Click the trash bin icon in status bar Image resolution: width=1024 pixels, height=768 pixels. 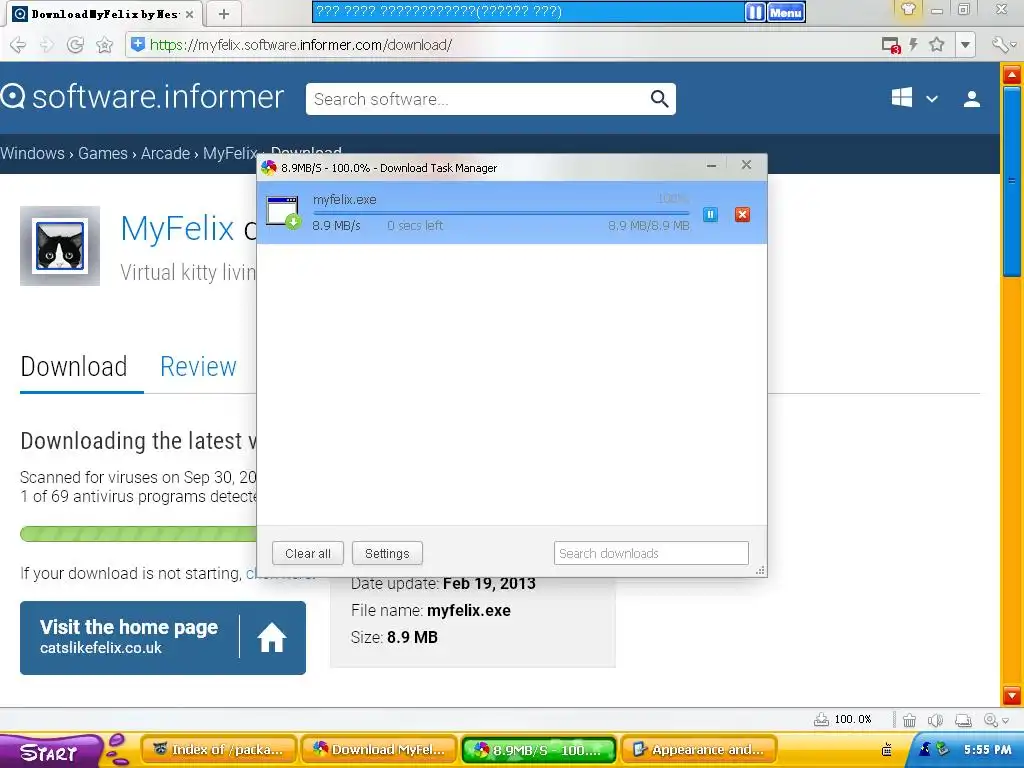(x=909, y=720)
